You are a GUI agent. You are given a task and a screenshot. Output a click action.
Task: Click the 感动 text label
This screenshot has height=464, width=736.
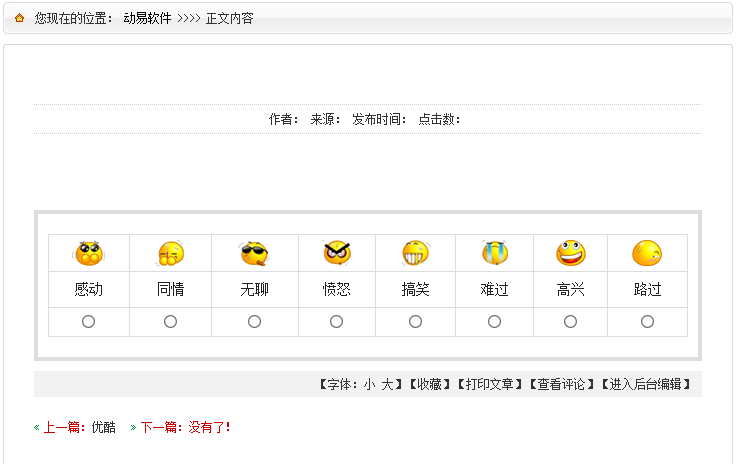pyautogui.click(x=89, y=289)
